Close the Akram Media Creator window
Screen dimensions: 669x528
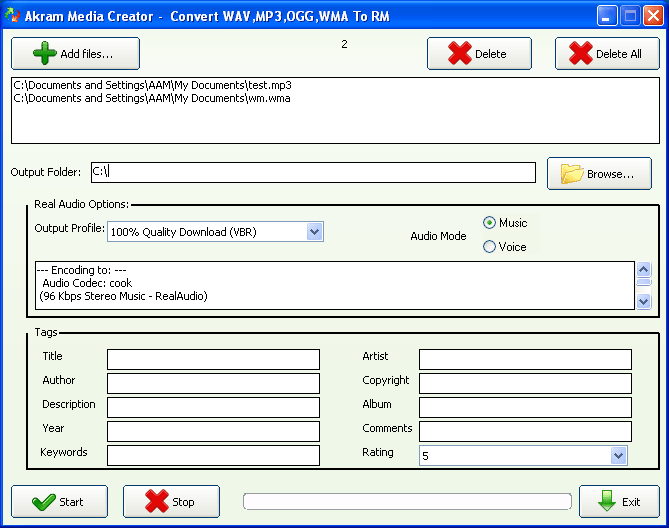coord(653,16)
